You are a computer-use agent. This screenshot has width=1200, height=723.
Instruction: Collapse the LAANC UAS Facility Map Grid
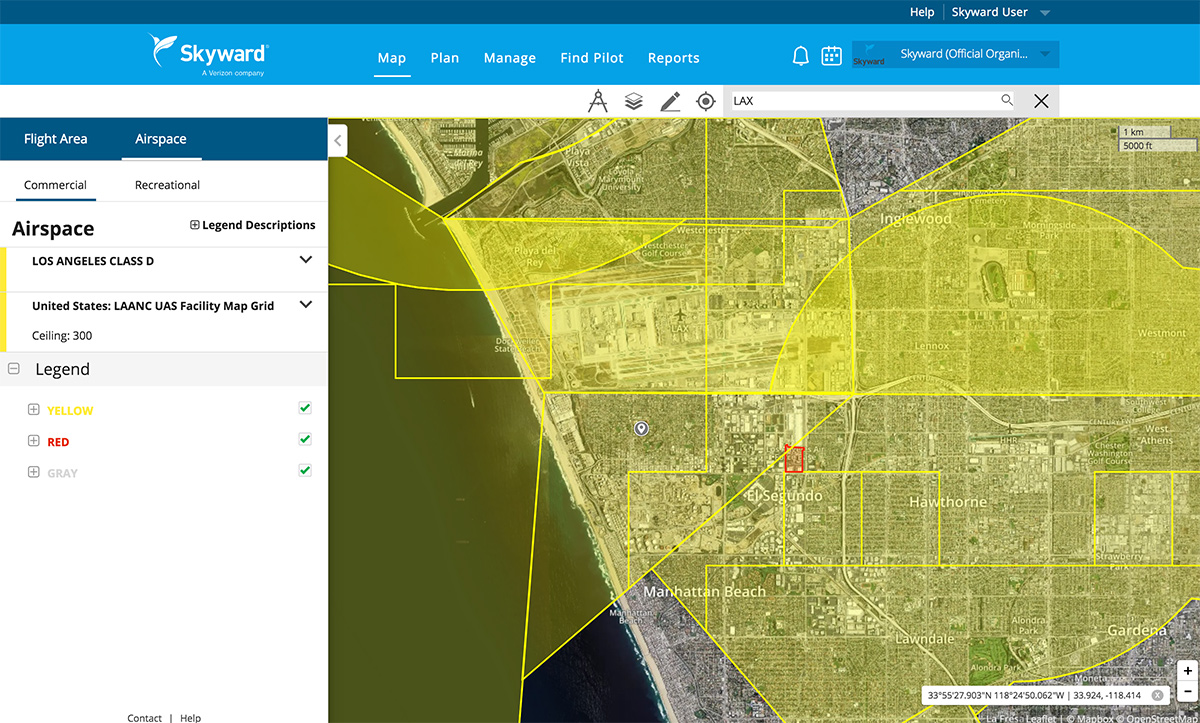306,305
